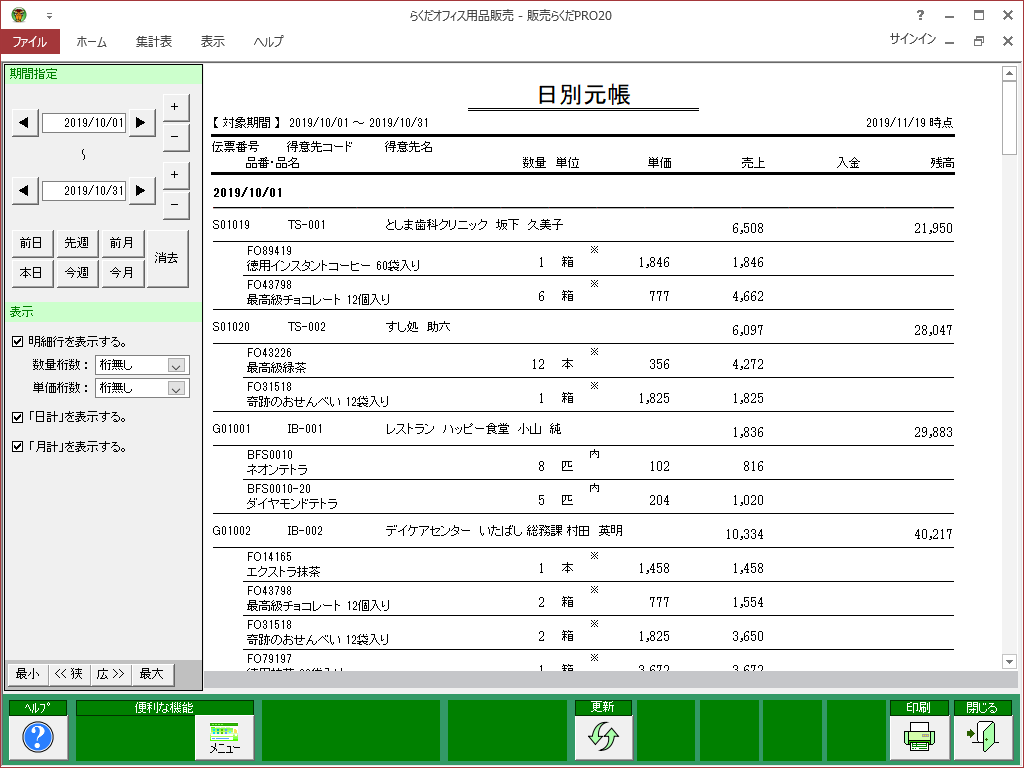Open the 数量桁数 dropdown

point(176,366)
